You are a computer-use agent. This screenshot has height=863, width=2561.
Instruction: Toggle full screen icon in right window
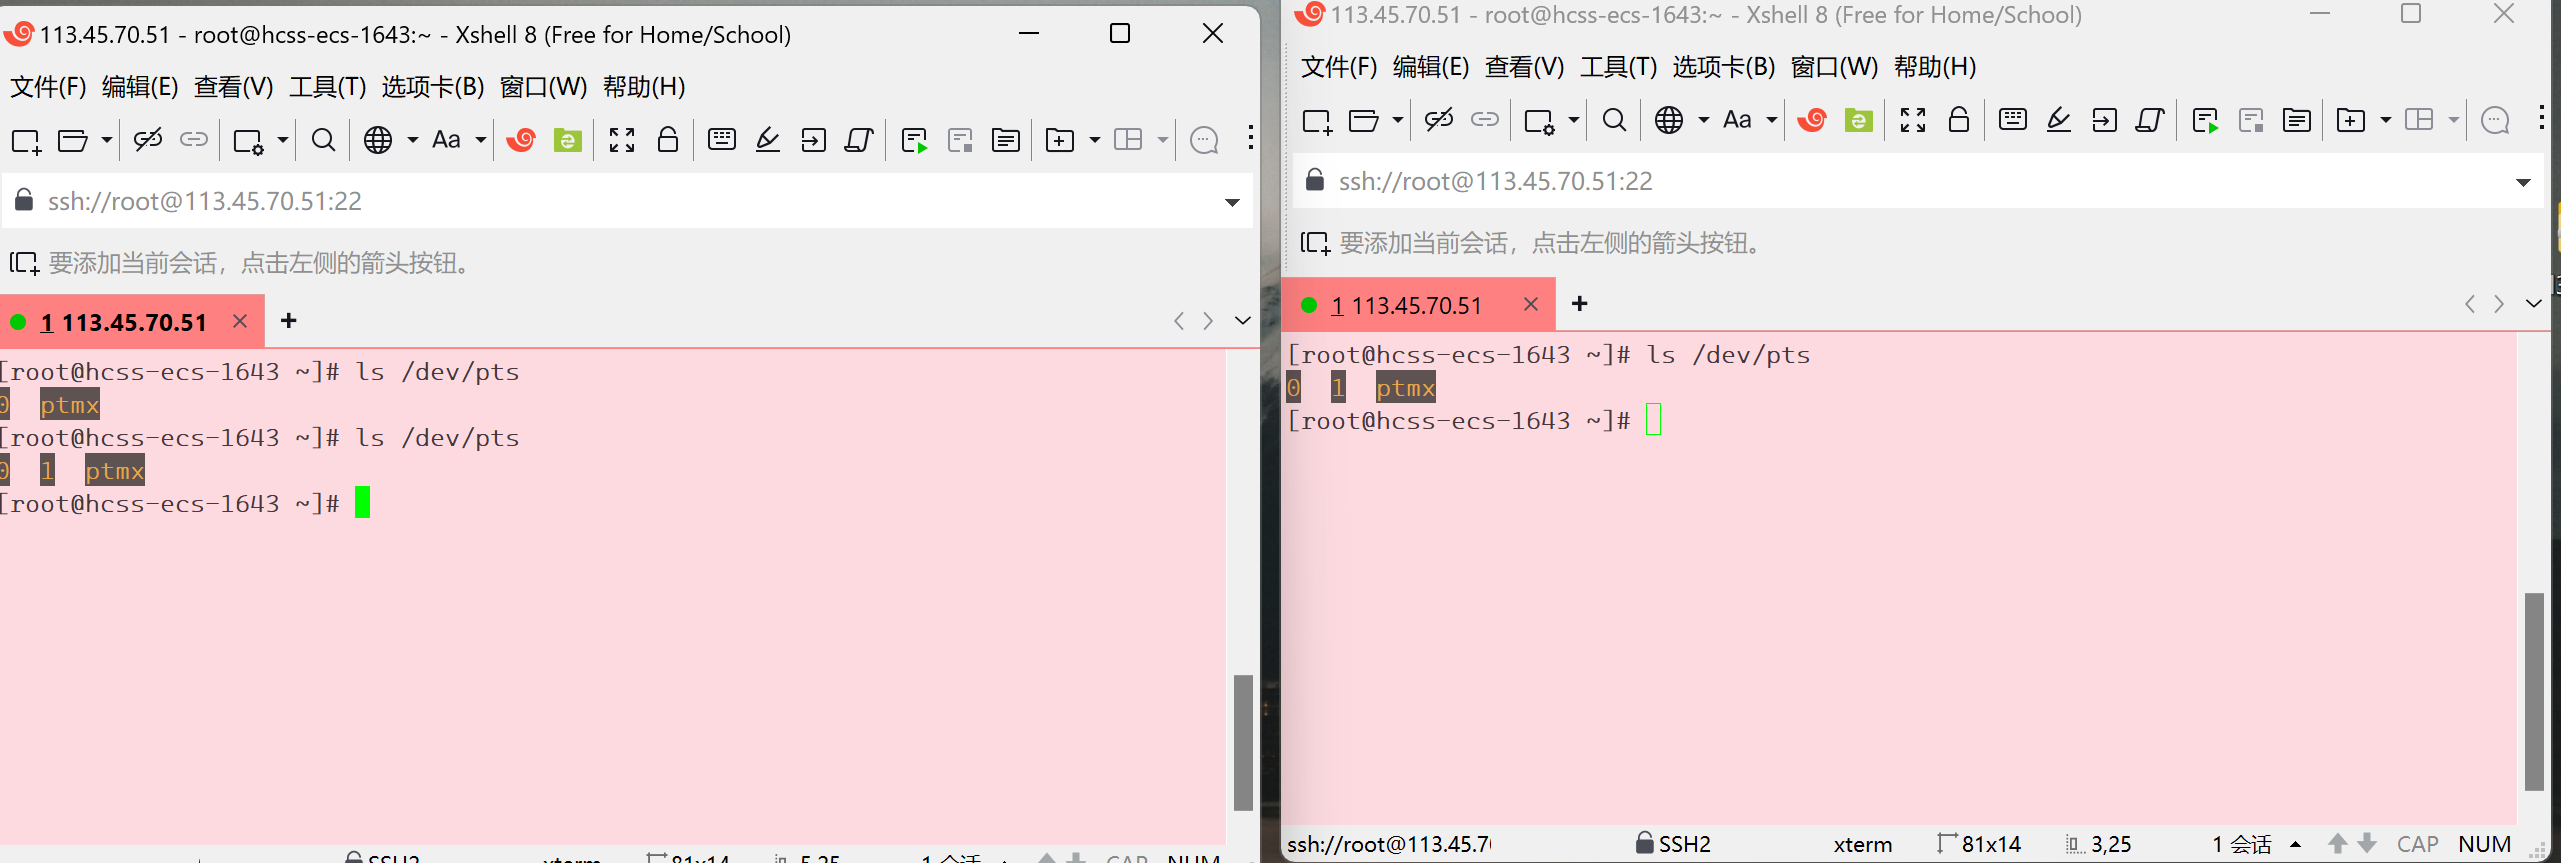coord(1913,120)
